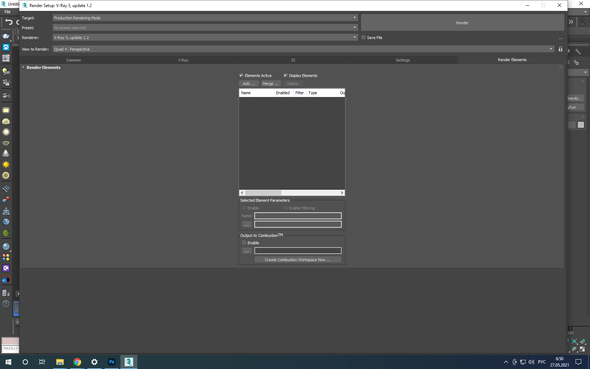Switch to the GI tab
The image size is (590, 369).
(x=293, y=60)
